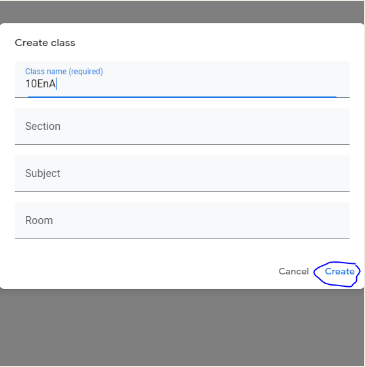365x367 pixels.
Task: Select the Room input field
Action: click(182, 220)
